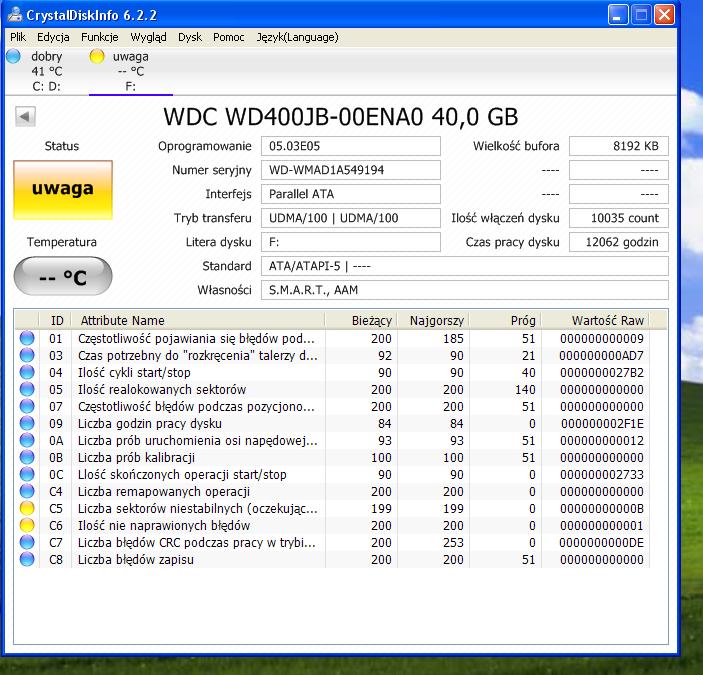Screen dimensions: 703x675
Task: Click the buffer size field '8192 KB'
Action: click(619, 146)
